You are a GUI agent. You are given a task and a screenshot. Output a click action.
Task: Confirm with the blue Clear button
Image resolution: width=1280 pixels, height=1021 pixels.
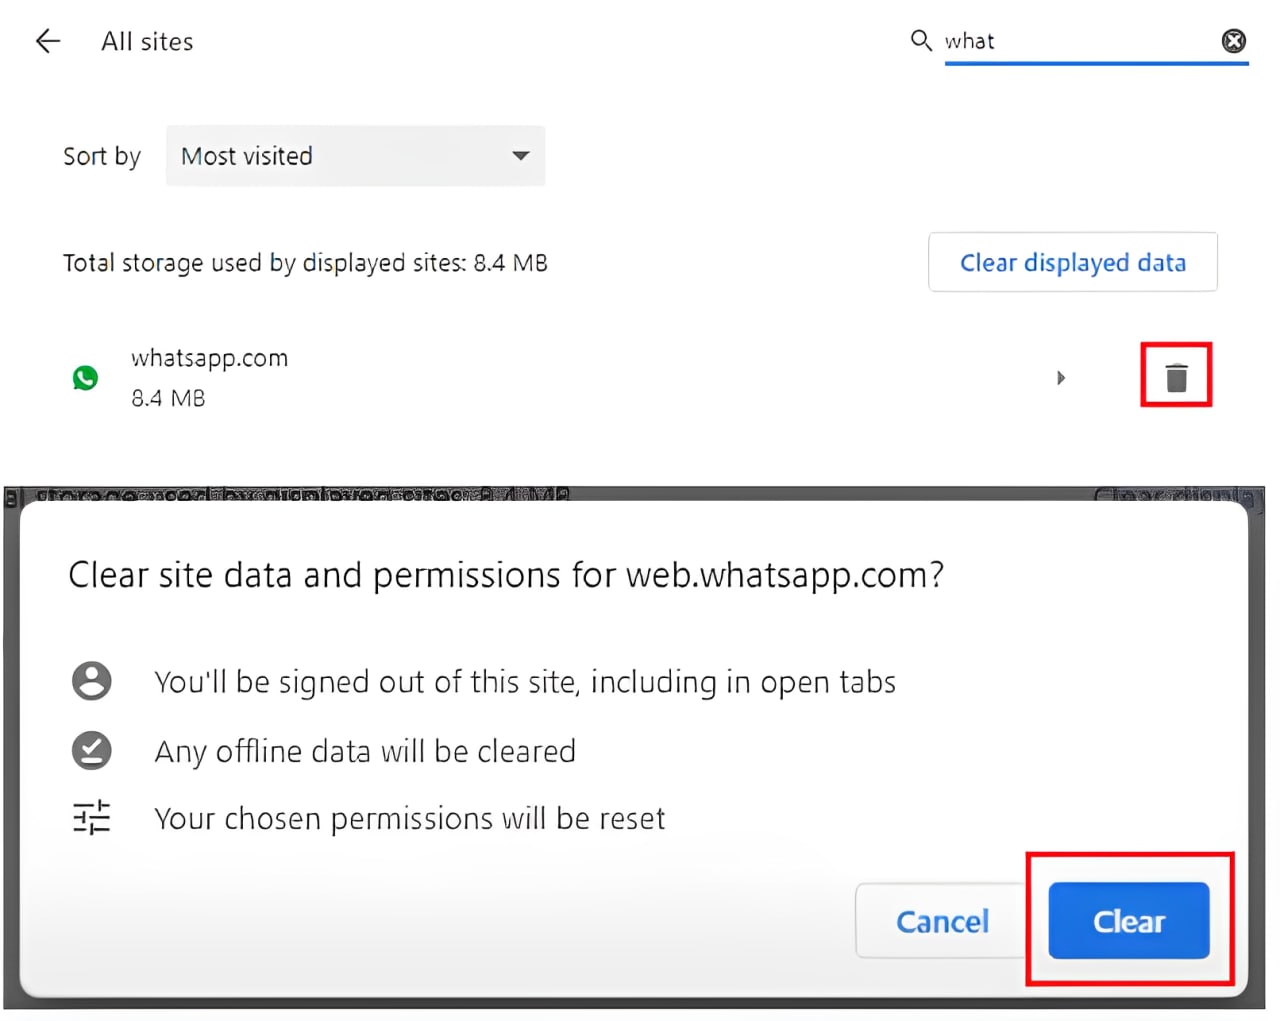1129,921
